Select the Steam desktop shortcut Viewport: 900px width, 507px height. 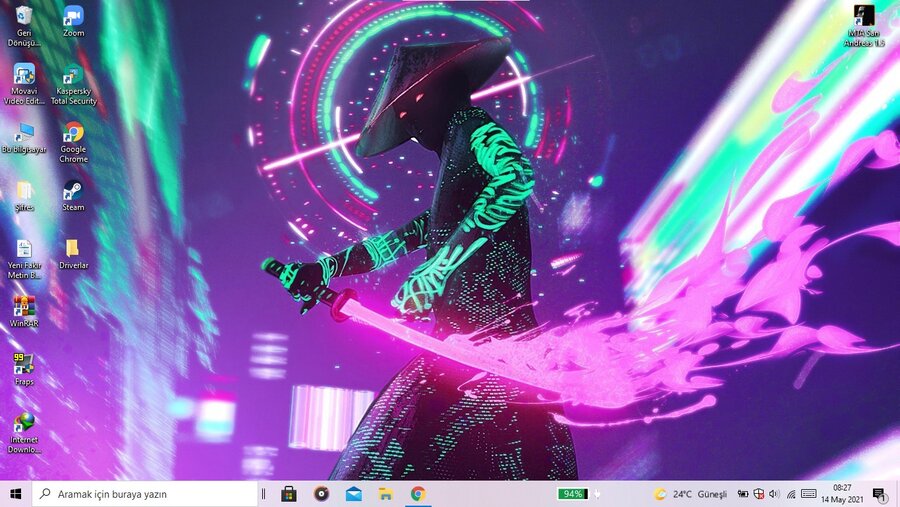(x=73, y=196)
